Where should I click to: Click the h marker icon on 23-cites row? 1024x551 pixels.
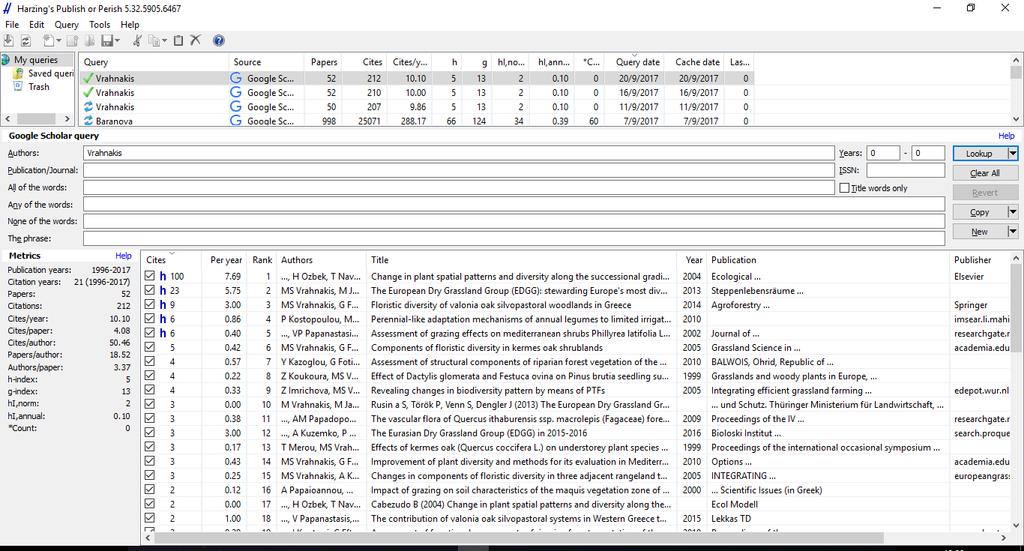coord(163,291)
